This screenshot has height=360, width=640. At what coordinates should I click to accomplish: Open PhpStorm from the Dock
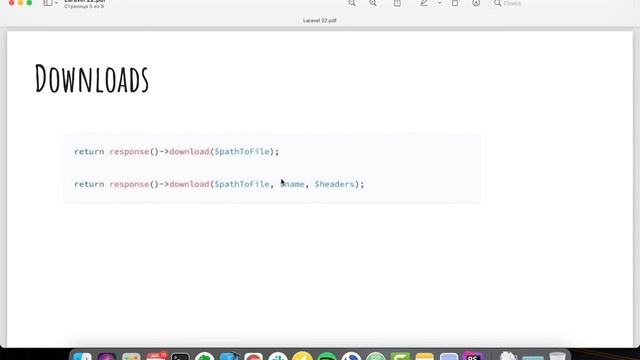pos(473,356)
